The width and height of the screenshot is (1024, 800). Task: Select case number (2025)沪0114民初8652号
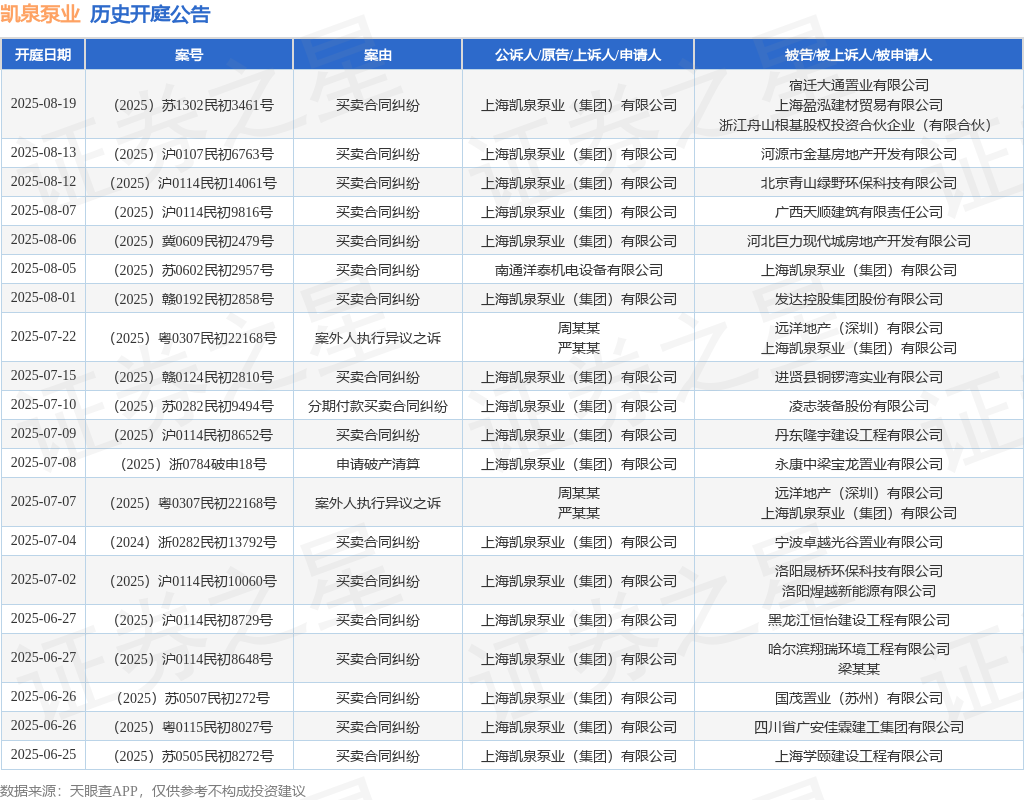pos(193,436)
